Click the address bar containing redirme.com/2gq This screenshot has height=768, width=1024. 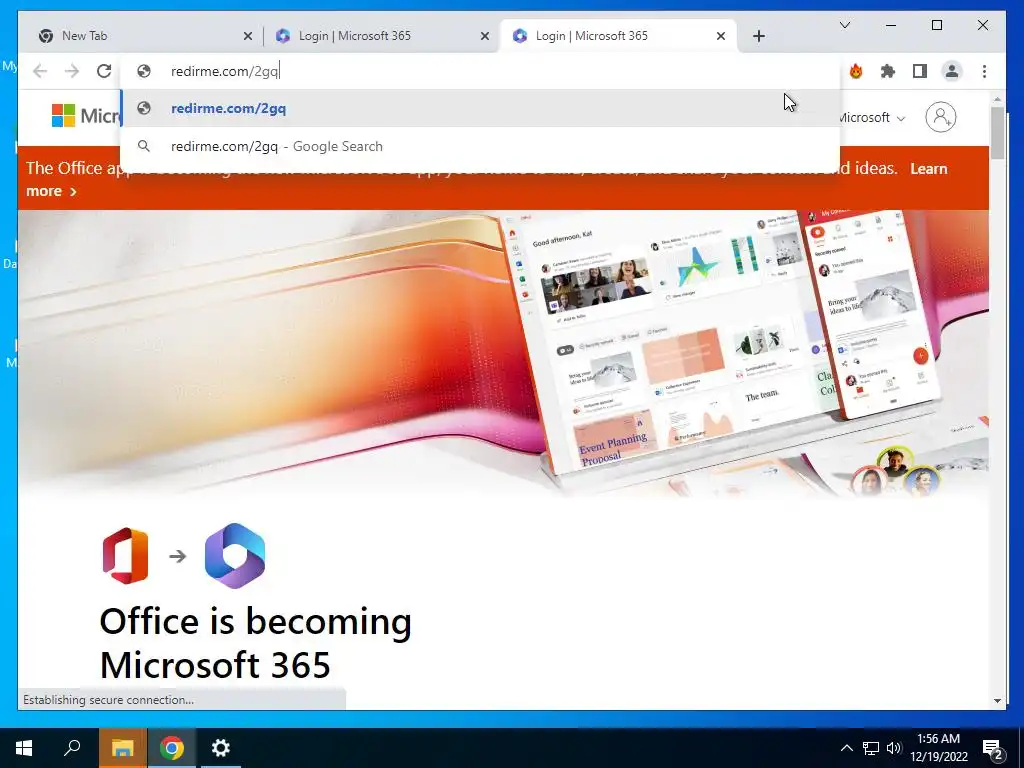pos(480,71)
